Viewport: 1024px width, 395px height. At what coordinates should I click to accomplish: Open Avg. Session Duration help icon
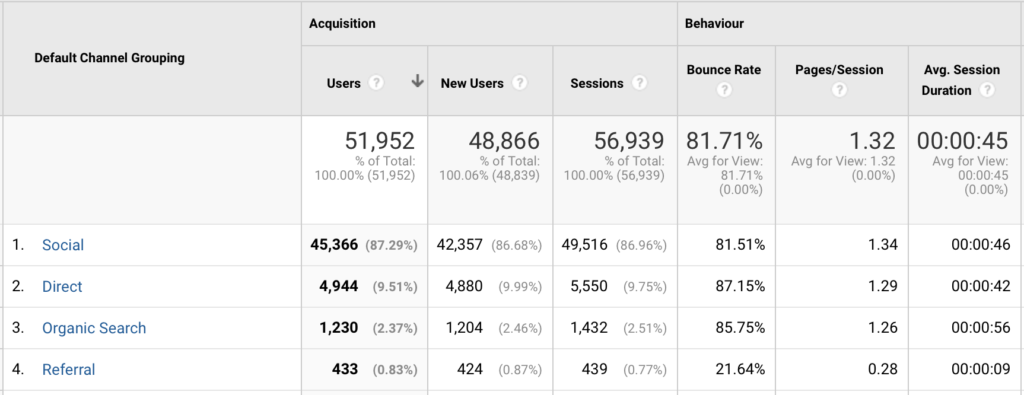click(987, 90)
